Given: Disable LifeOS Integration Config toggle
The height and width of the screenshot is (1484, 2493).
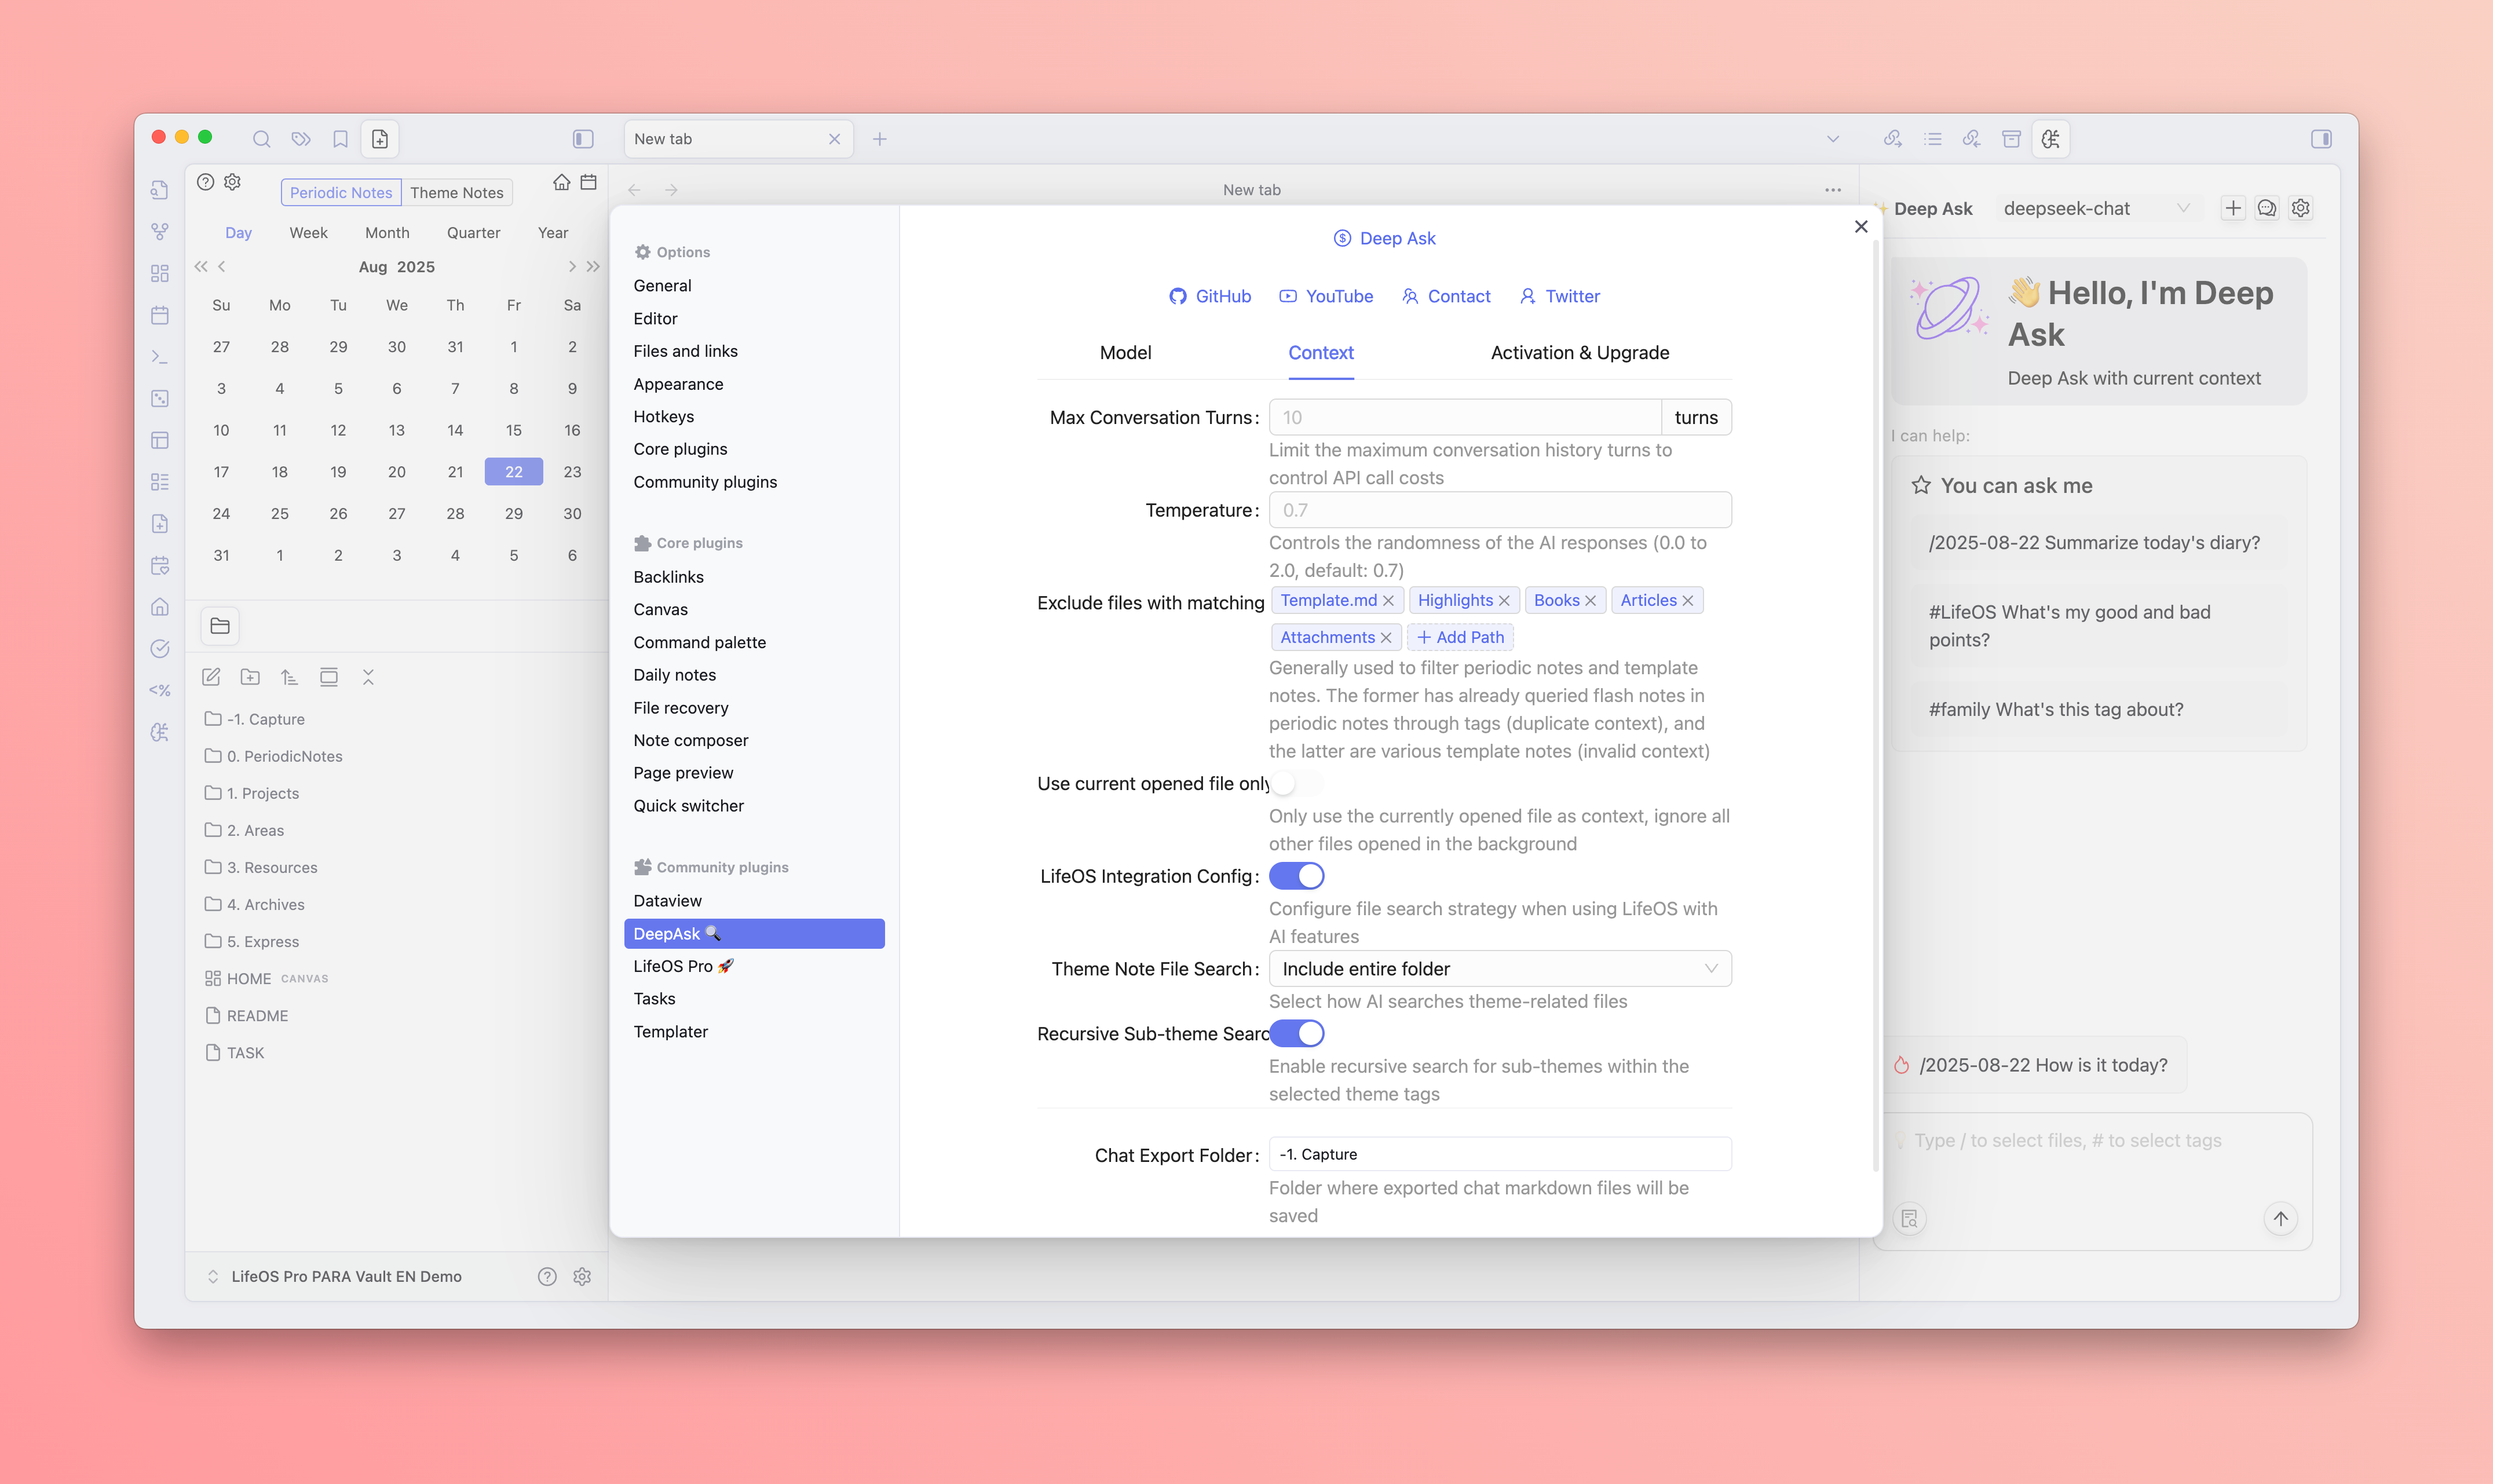Looking at the screenshot, I should click(x=1296, y=876).
